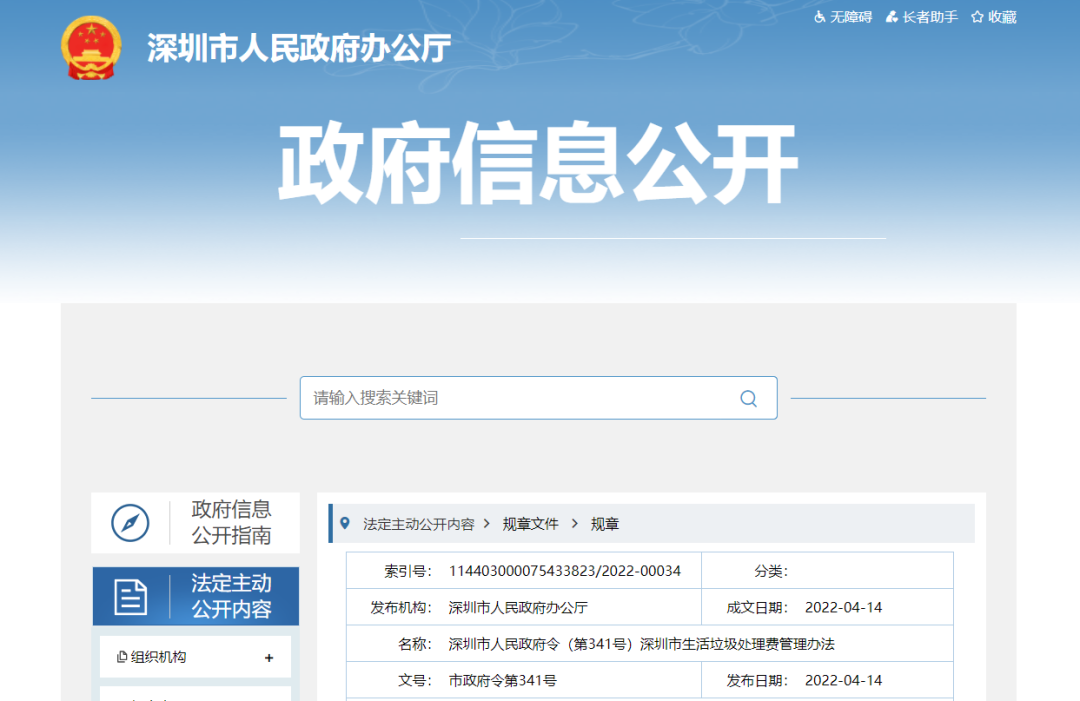This screenshot has width=1080, height=701.
Task: Open the 长者助手 link
Action: pos(930,17)
